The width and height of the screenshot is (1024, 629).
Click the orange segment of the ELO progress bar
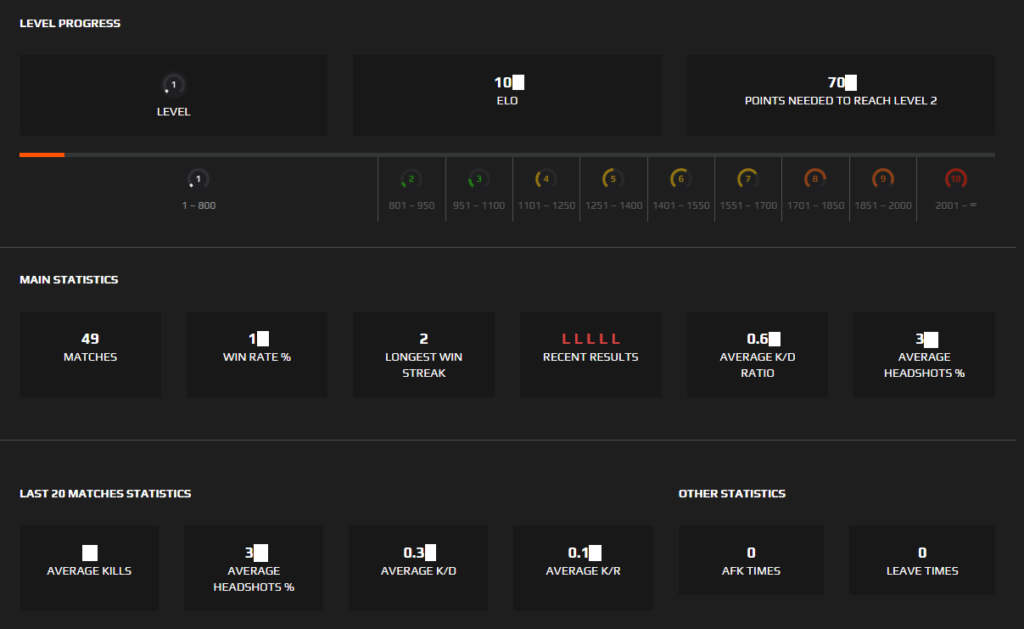tap(40, 155)
